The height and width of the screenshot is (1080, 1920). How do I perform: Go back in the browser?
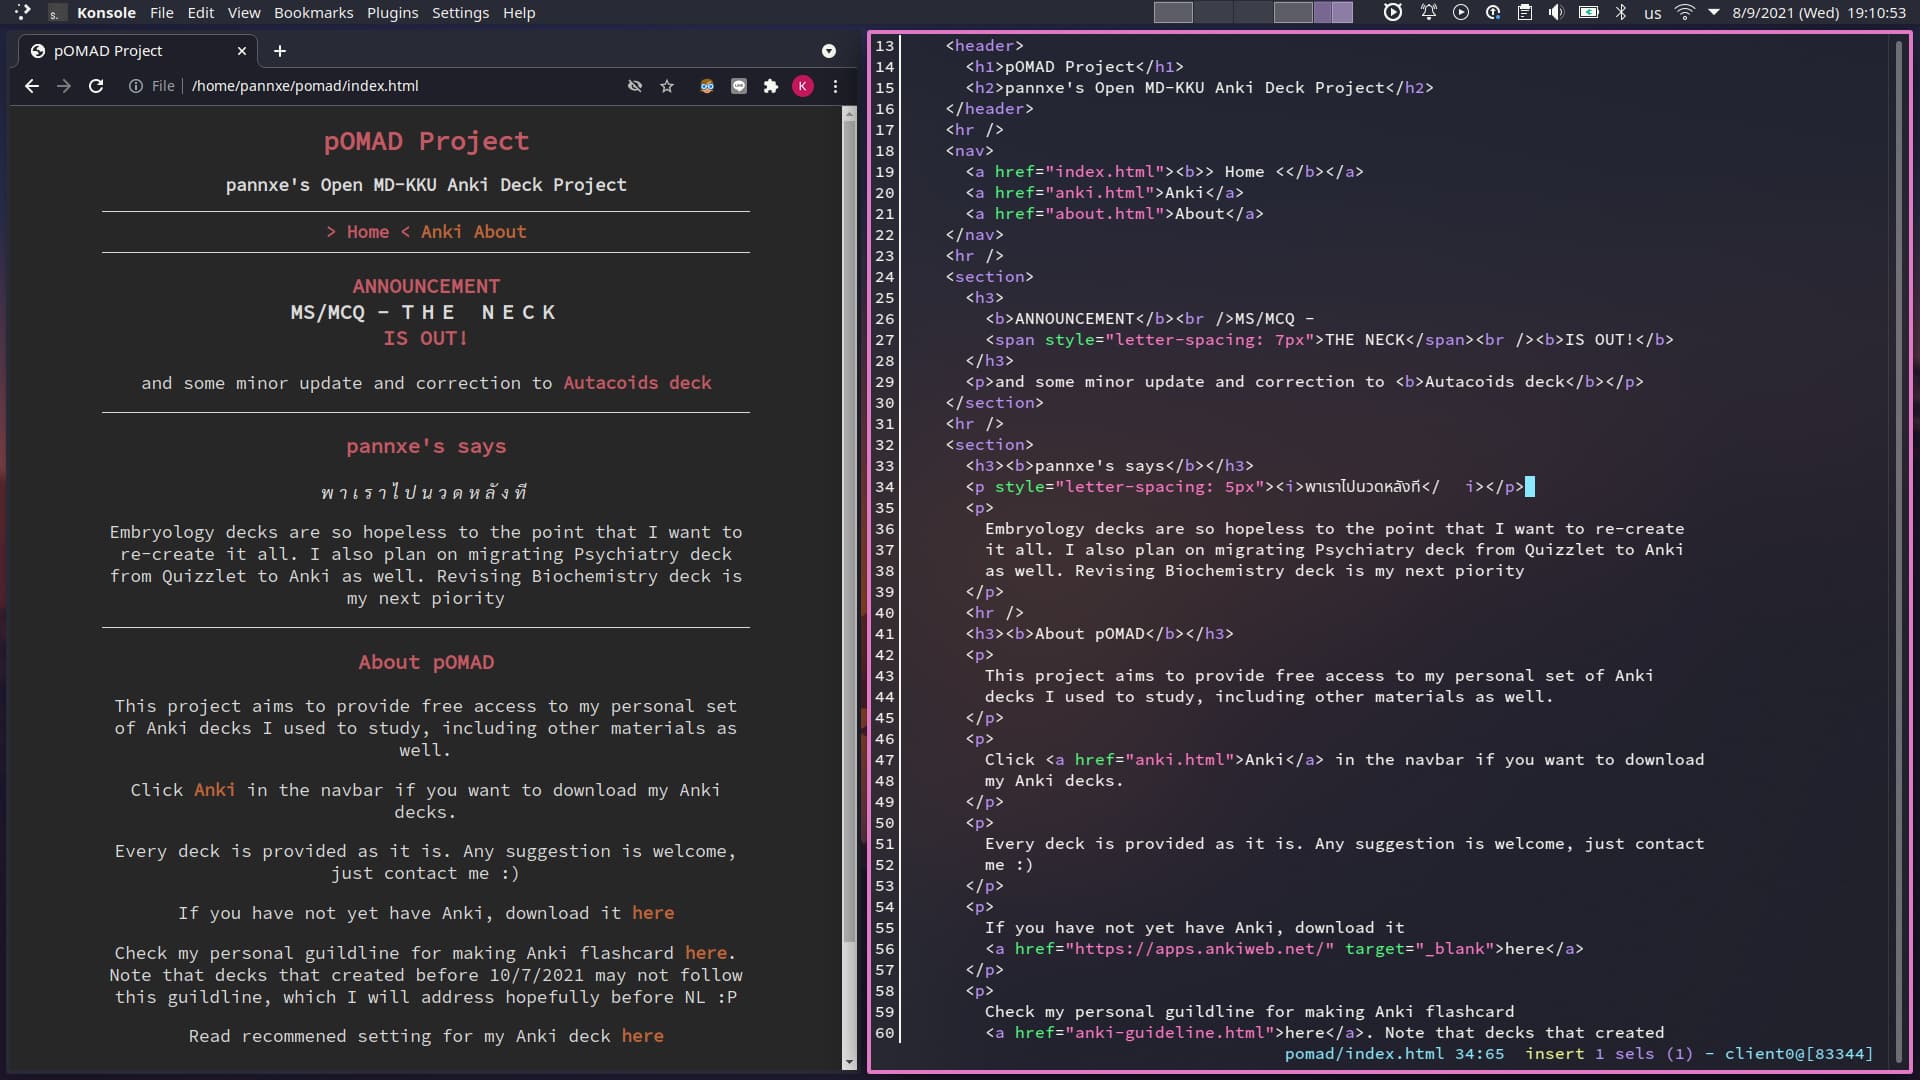(x=32, y=86)
